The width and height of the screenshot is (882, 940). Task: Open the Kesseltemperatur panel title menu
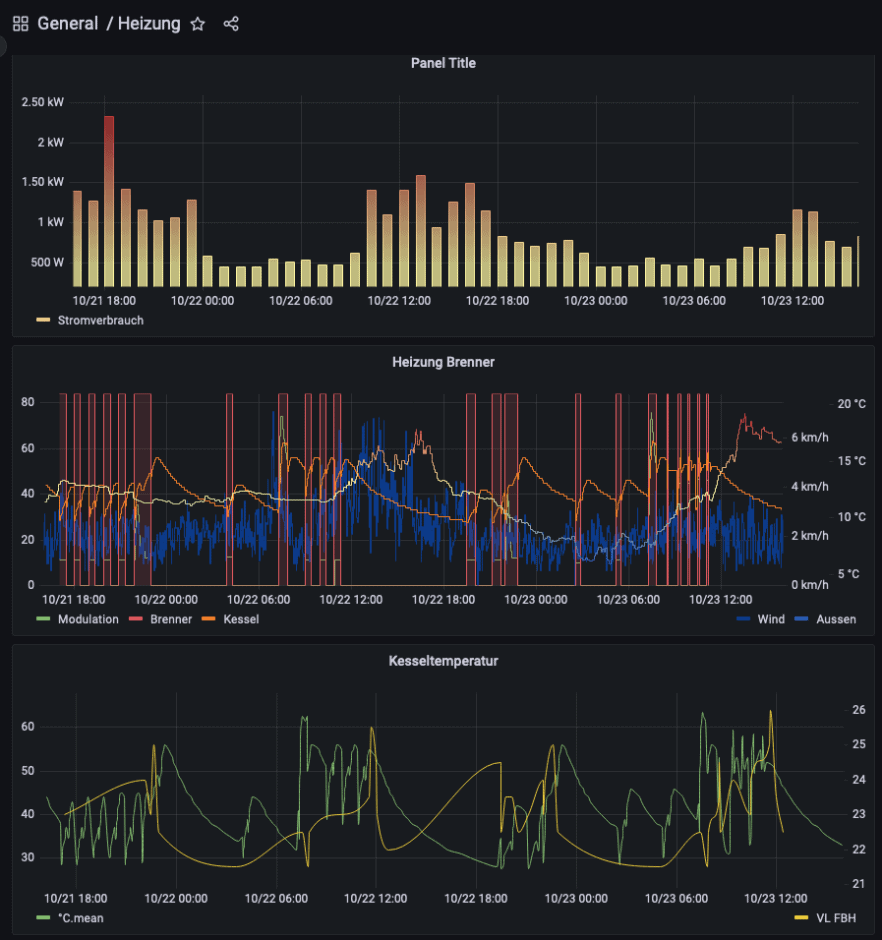click(x=443, y=661)
